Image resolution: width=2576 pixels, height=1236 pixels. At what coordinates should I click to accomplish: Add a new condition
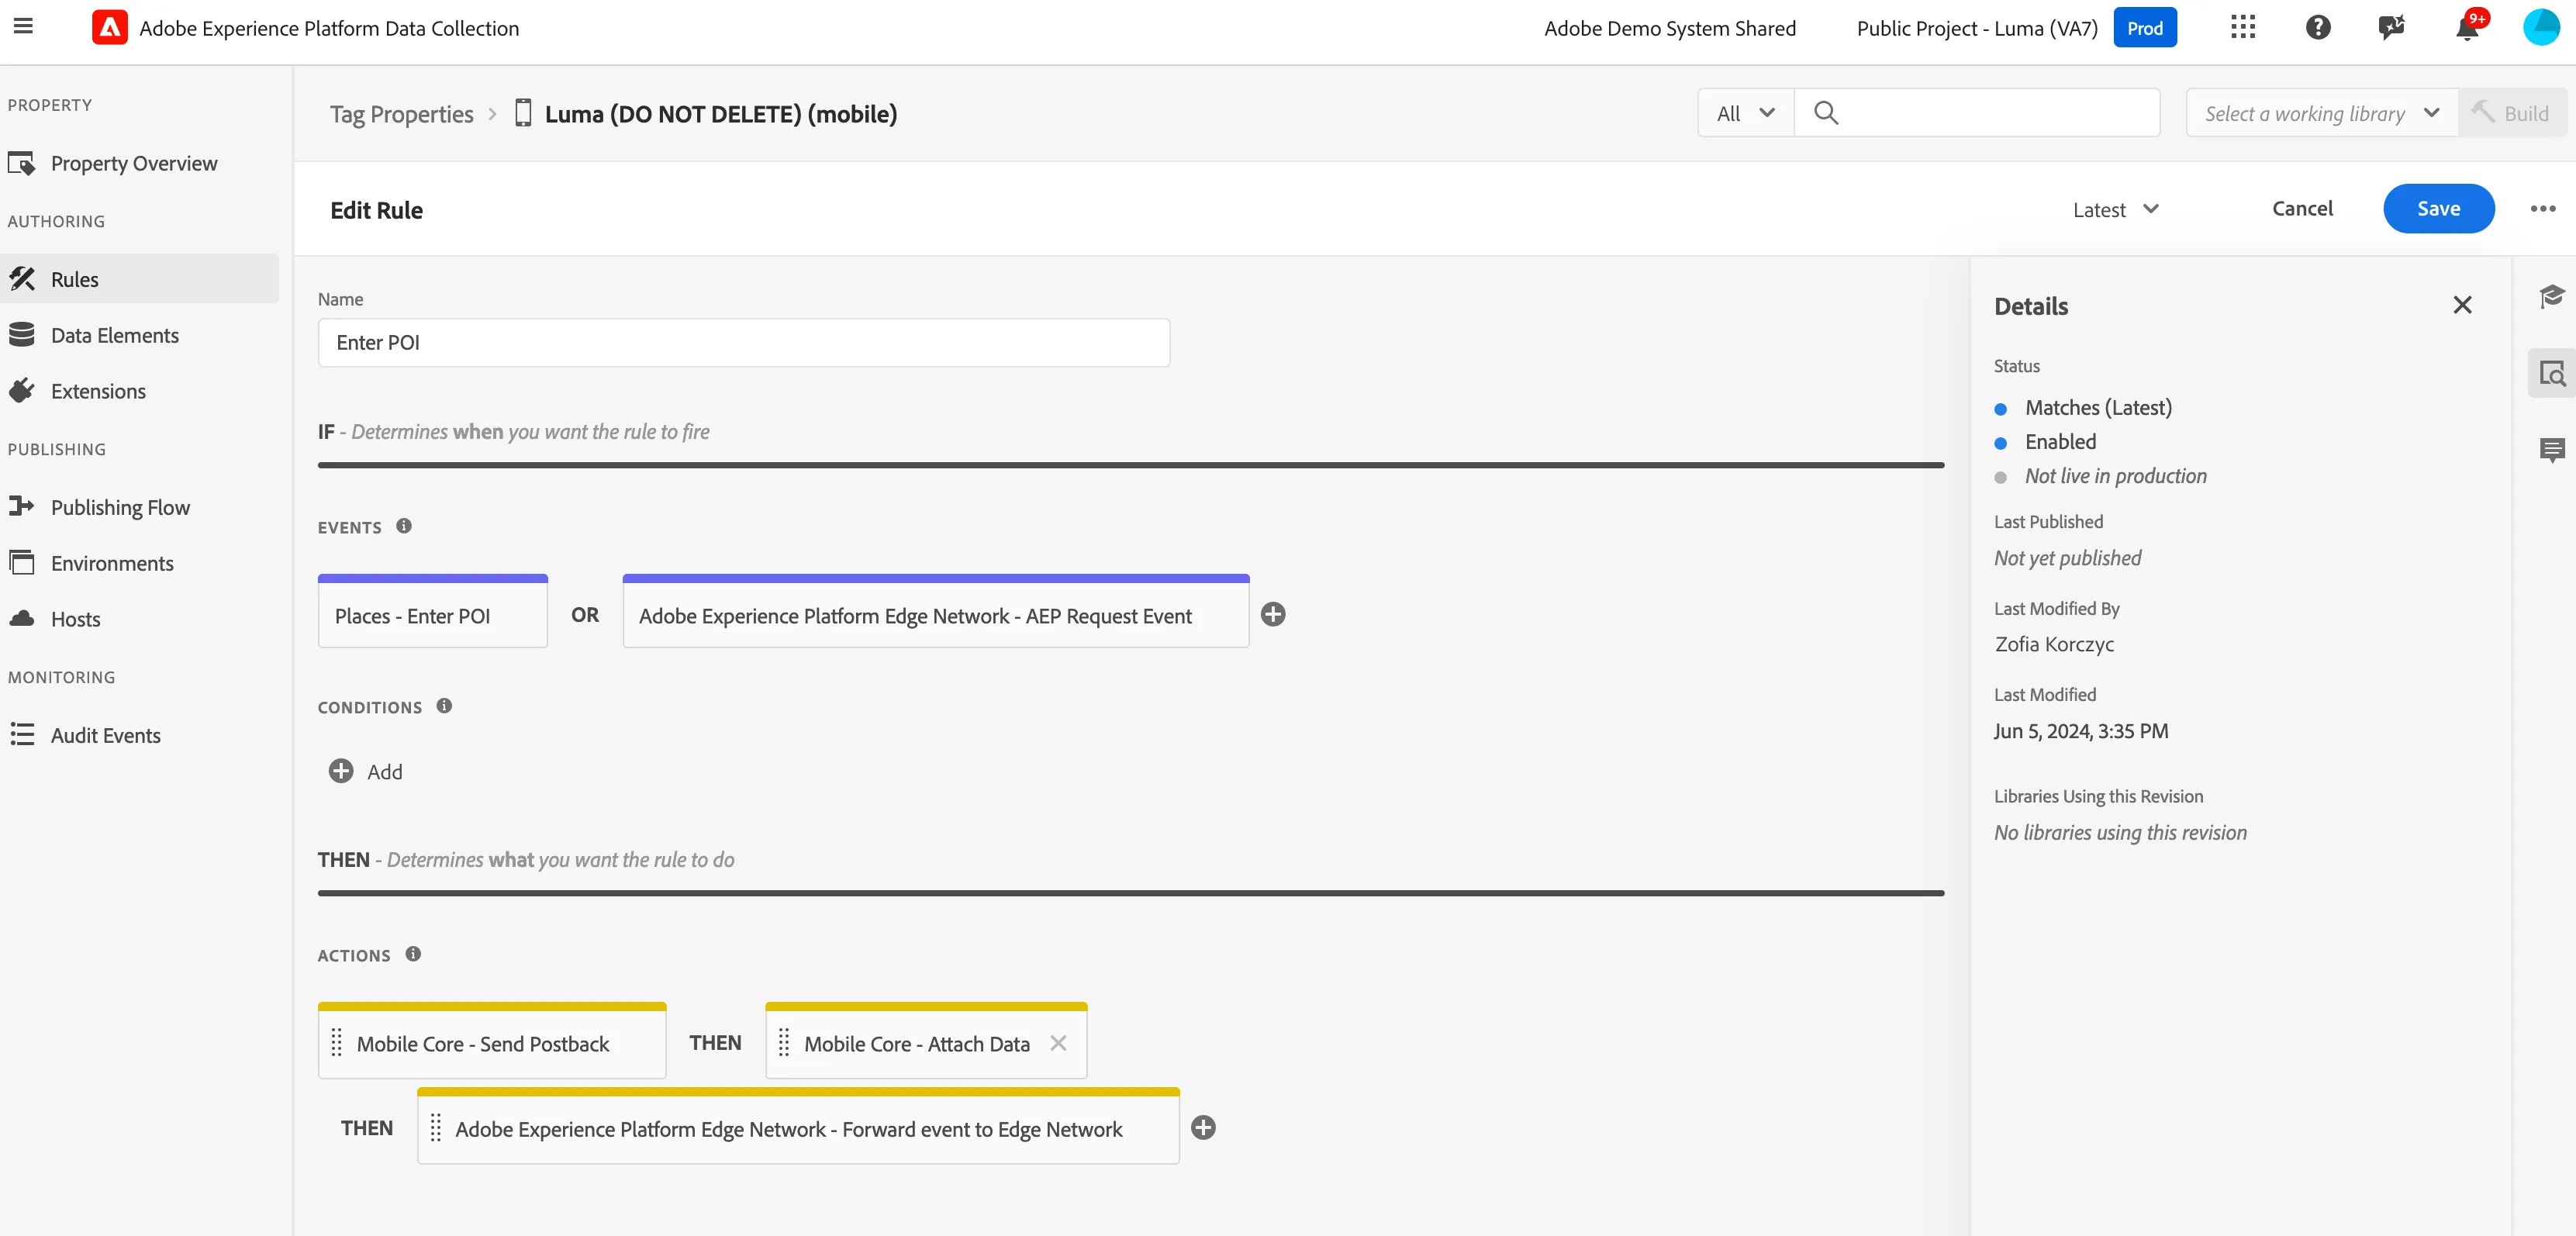(x=366, y=771)
